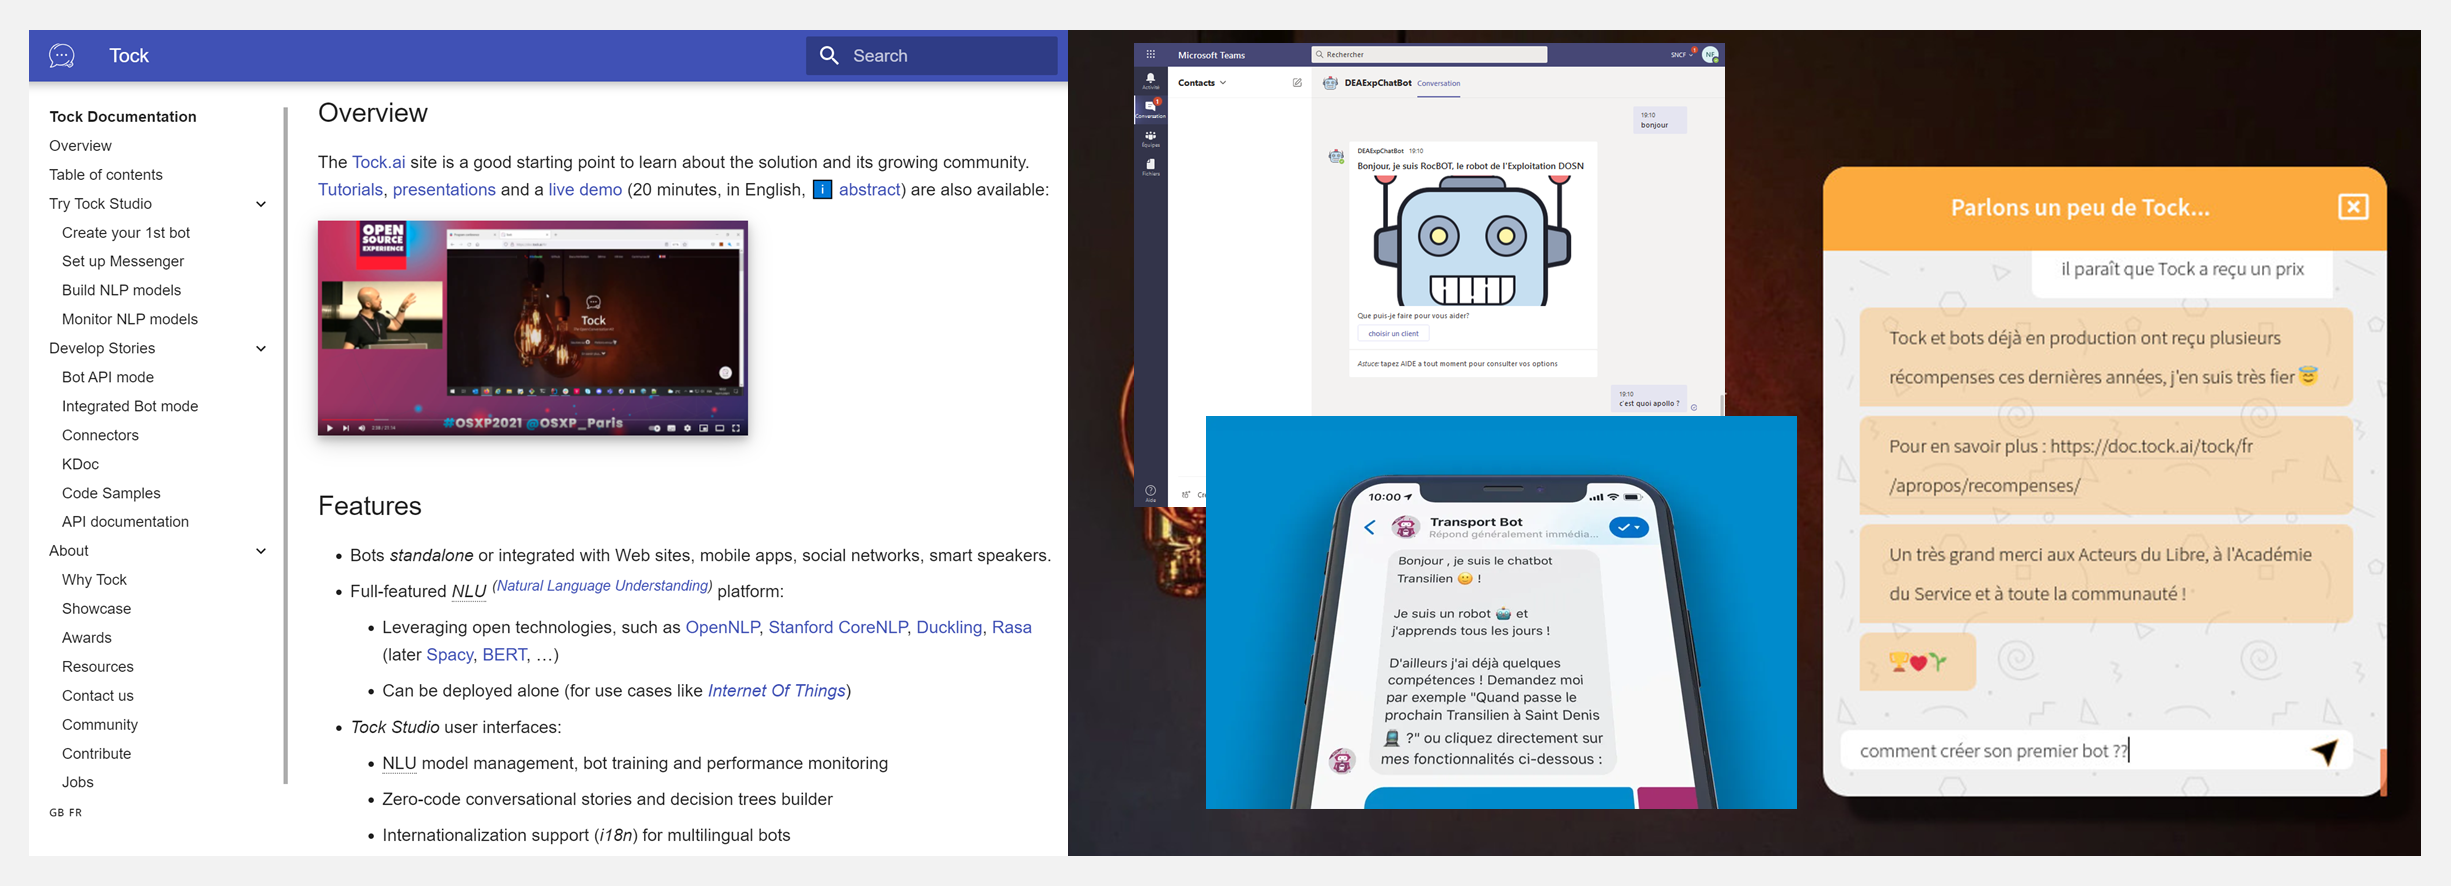The image size is (2451, 886).
Task: Click the Tock docs Search field
Action: pos(932,56)
